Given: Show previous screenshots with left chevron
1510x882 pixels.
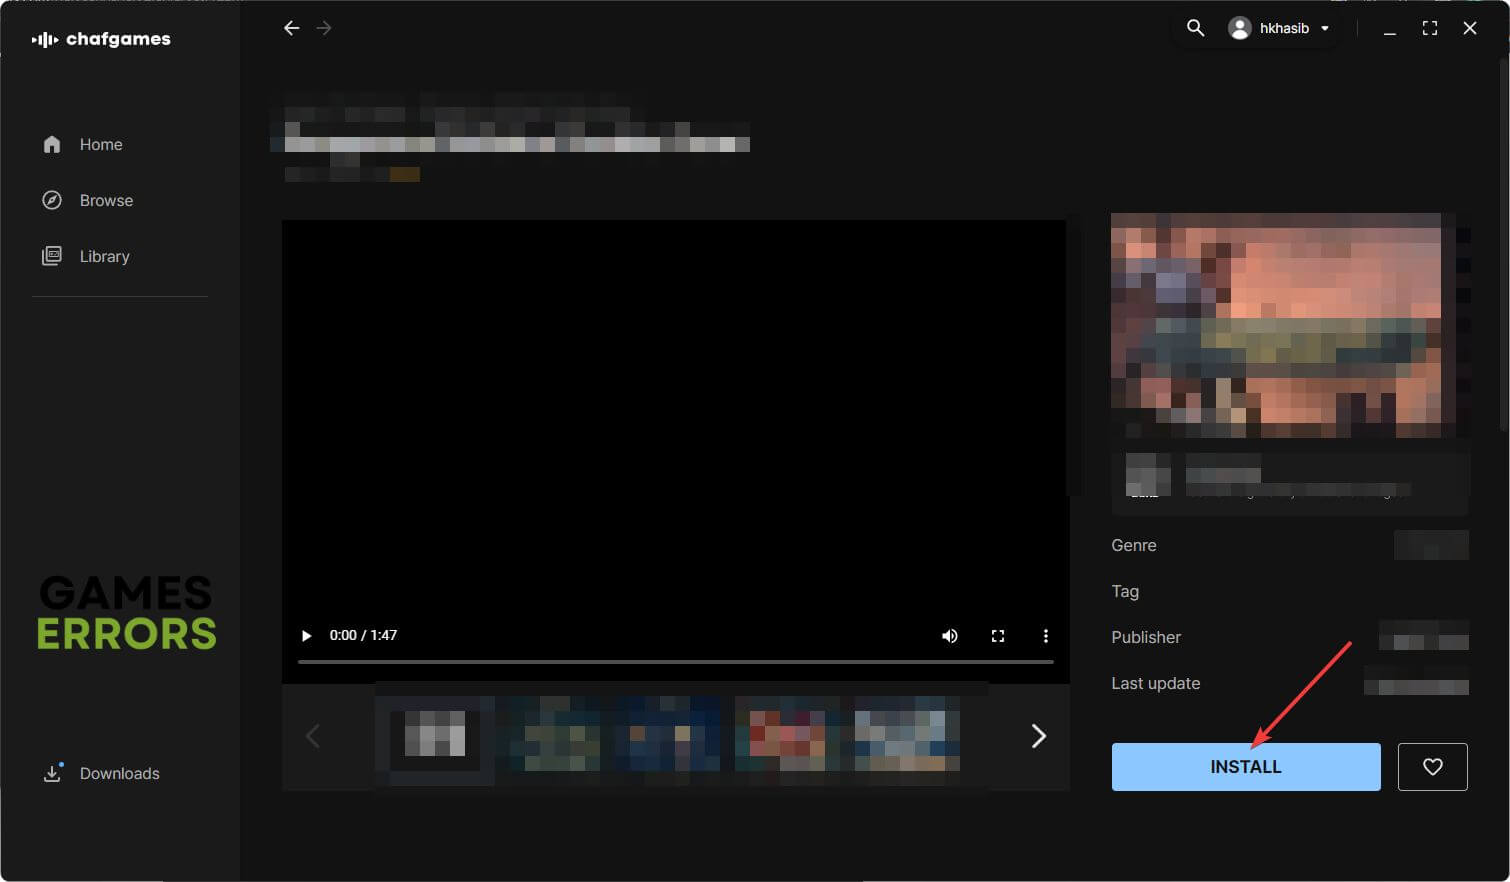Looking at the screenshot, I should (x=312, y=736).
